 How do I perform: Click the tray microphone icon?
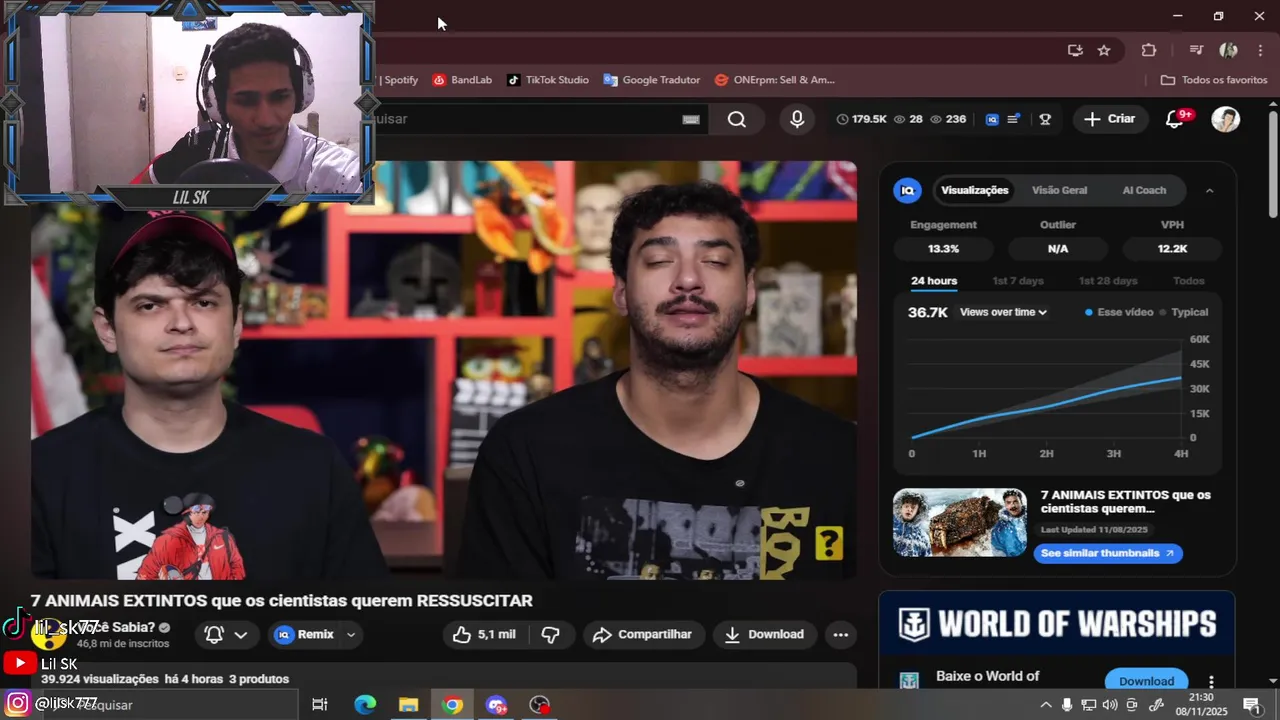point(1067,705)
